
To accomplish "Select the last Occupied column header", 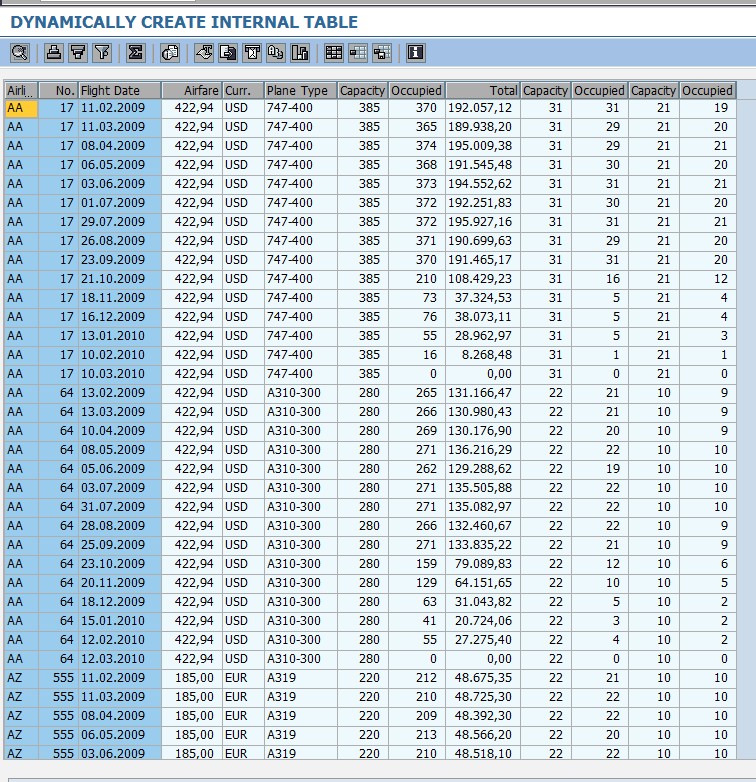I will [x=708, y=91].
